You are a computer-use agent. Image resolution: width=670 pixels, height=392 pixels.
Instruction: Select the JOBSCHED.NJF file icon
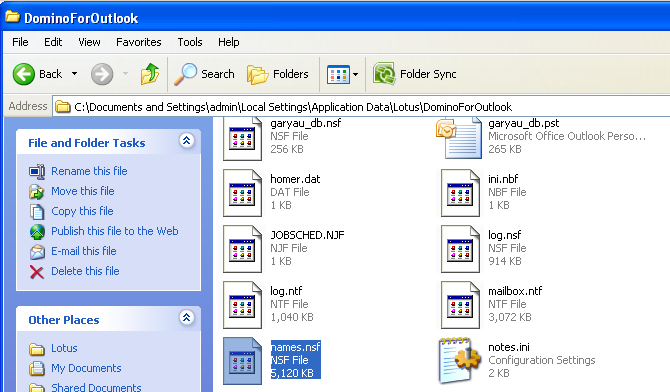click(242, 249)
